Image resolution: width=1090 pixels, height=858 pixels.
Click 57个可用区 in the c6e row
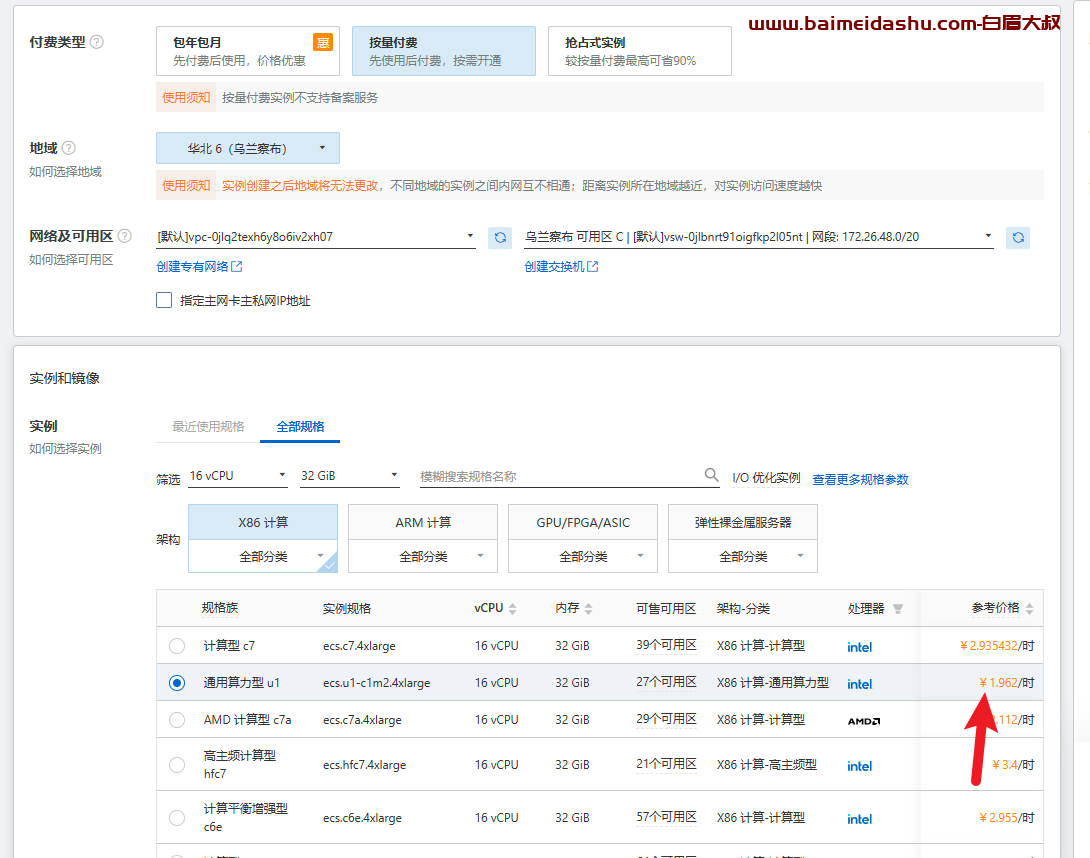tap(666, 817)
